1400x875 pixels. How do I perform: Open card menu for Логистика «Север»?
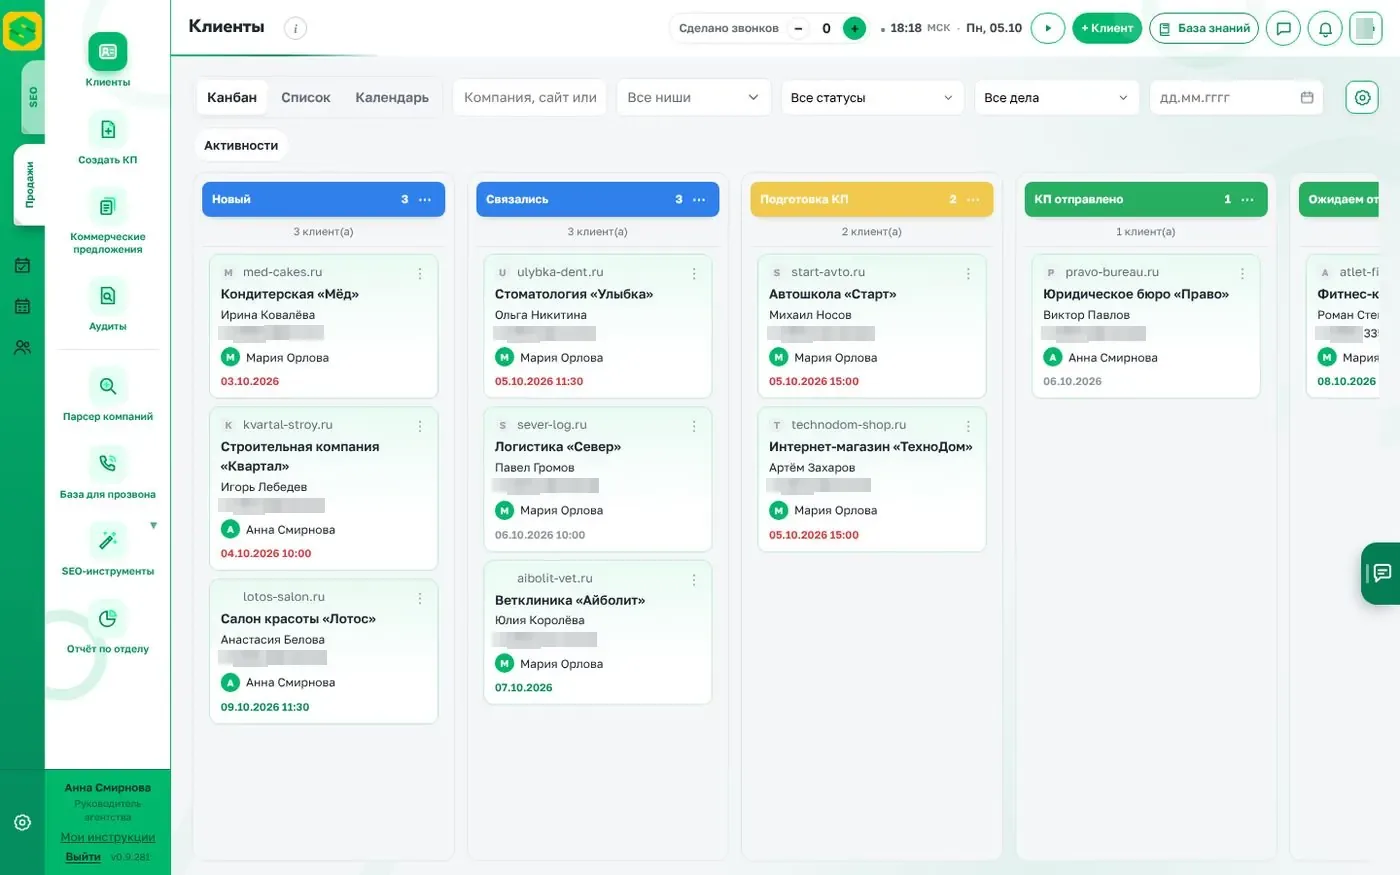(x=694, y=426)
